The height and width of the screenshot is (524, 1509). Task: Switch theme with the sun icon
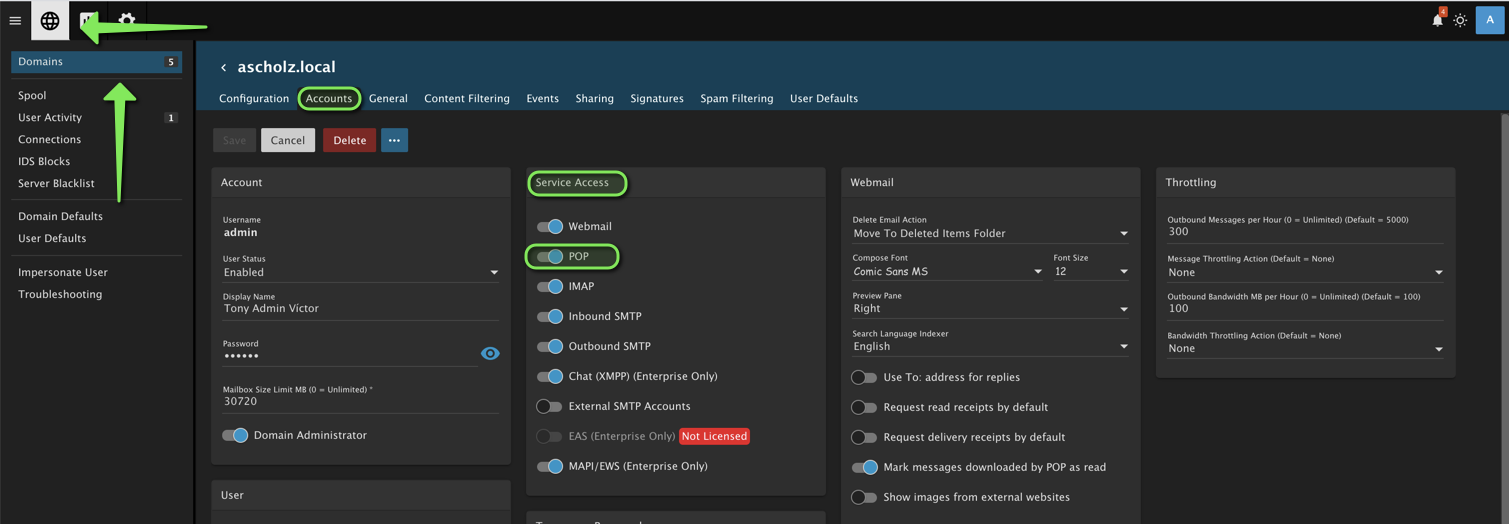[x=1460, y=20]
